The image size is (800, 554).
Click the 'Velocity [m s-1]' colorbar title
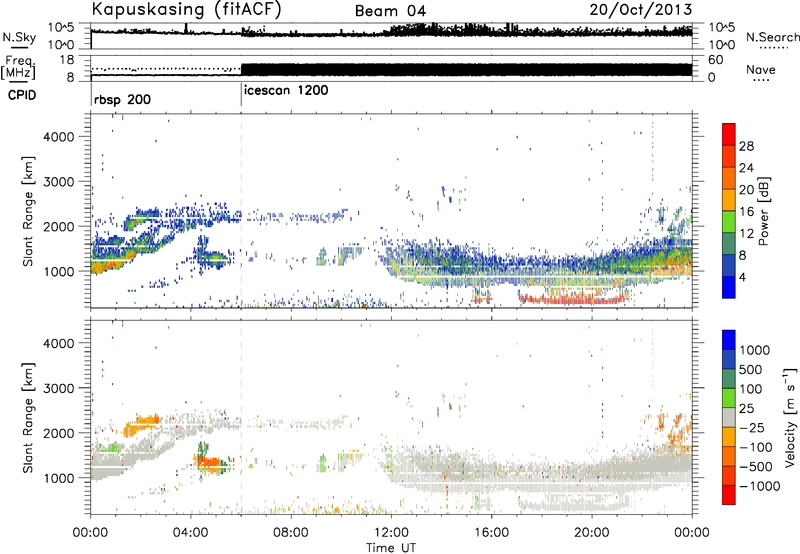(x=790, y=417)
